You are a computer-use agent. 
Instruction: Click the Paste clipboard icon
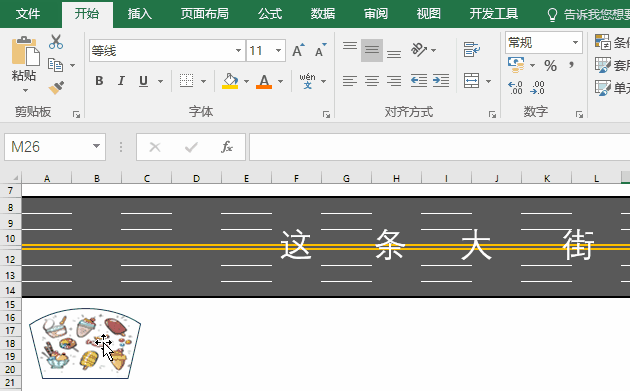25,51
